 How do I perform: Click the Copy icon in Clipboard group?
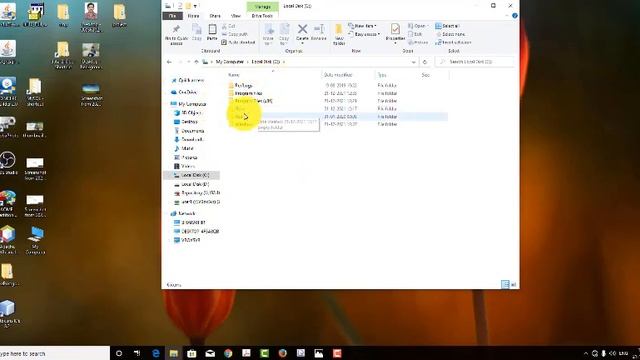[x=197, y=33]
